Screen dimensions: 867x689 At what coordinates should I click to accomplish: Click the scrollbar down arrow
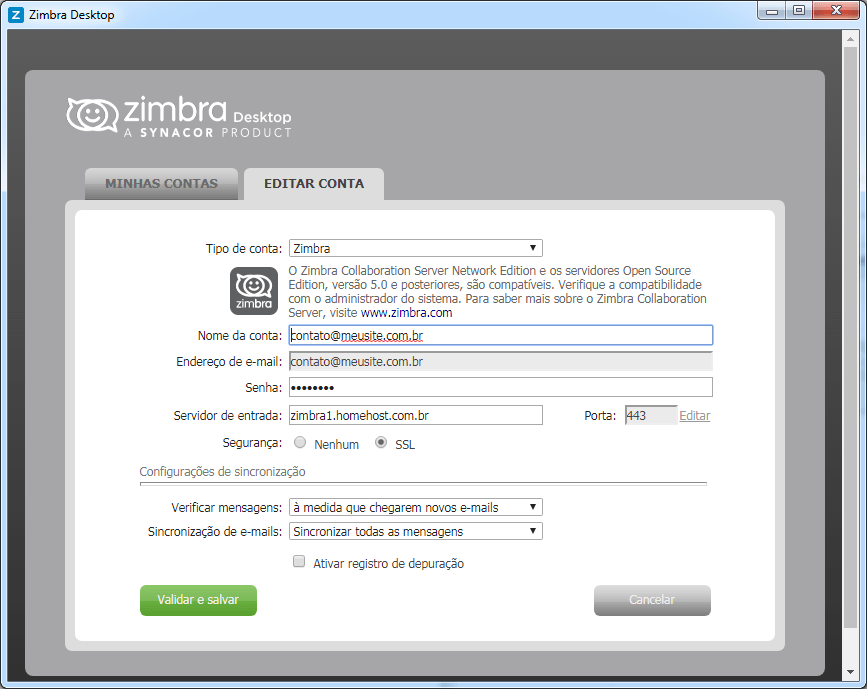pyautogui.click(x=850, y=672)
